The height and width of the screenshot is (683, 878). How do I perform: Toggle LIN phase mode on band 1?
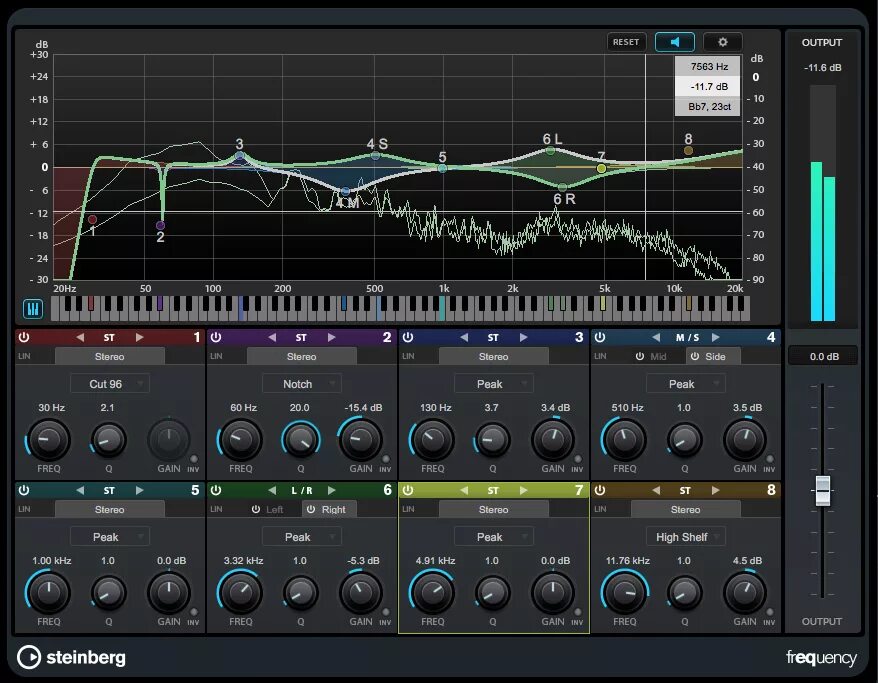(x=24, y=356)
